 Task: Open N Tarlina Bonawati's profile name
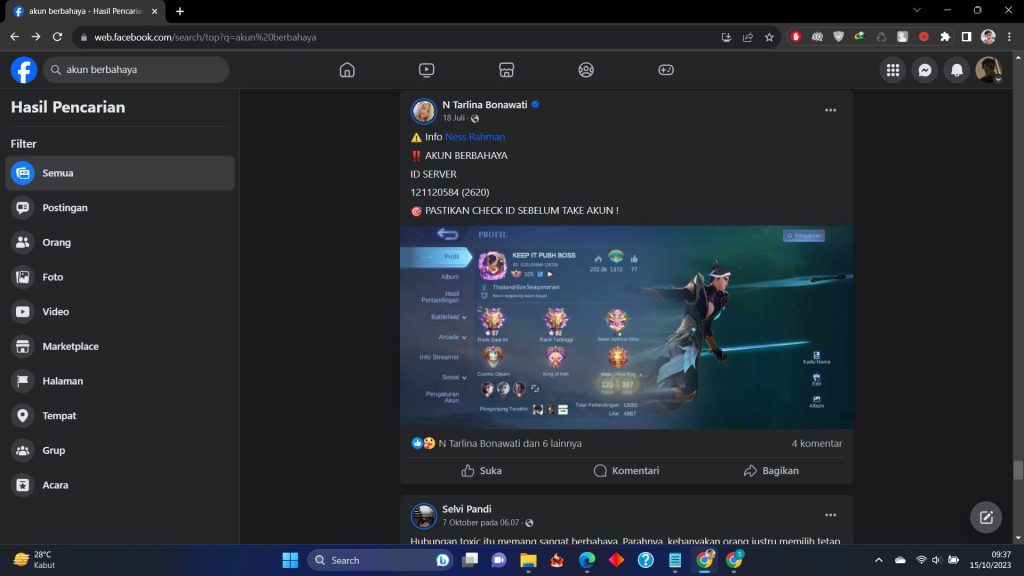(485, 104)
